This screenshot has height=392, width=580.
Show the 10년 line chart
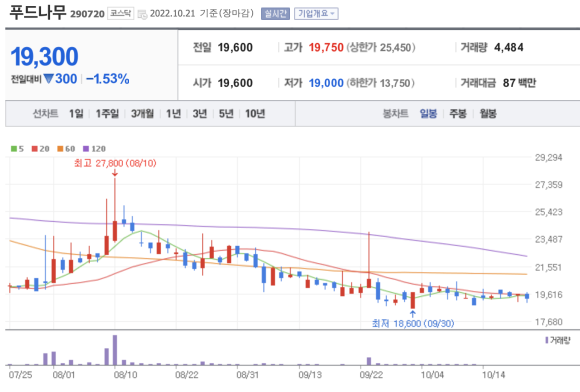click(x=255, y=114)
